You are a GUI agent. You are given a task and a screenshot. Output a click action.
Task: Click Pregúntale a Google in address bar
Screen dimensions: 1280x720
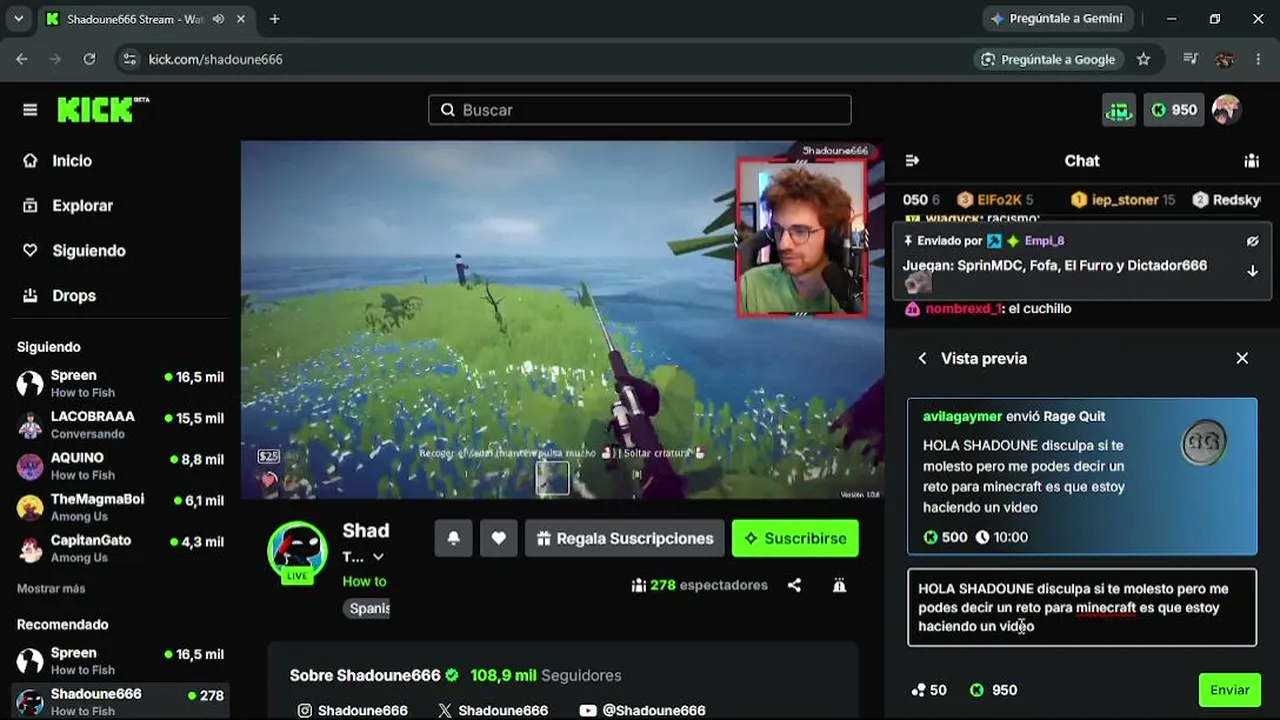(1048, 59)
